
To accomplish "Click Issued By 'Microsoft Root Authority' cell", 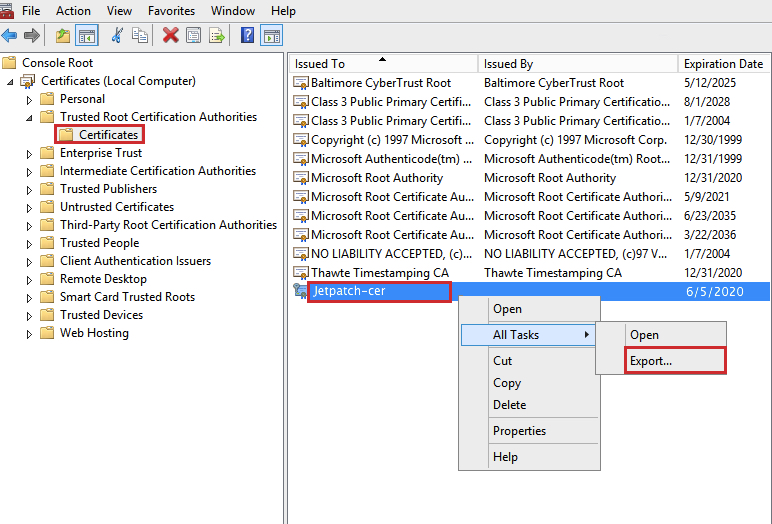I will (549, 177).
